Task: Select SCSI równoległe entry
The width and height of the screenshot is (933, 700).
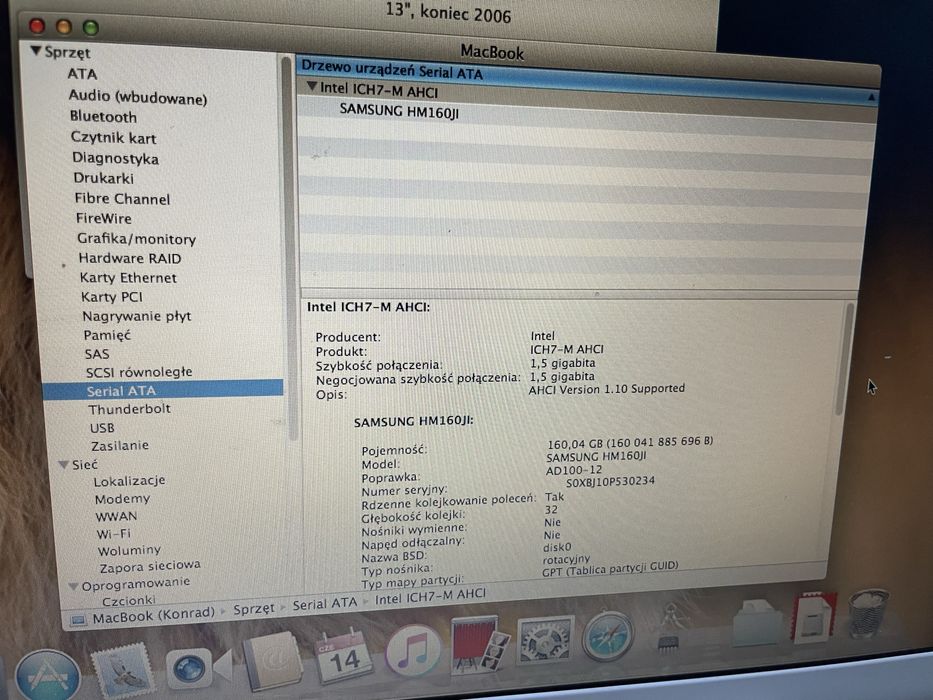Action: coord(139,372)
